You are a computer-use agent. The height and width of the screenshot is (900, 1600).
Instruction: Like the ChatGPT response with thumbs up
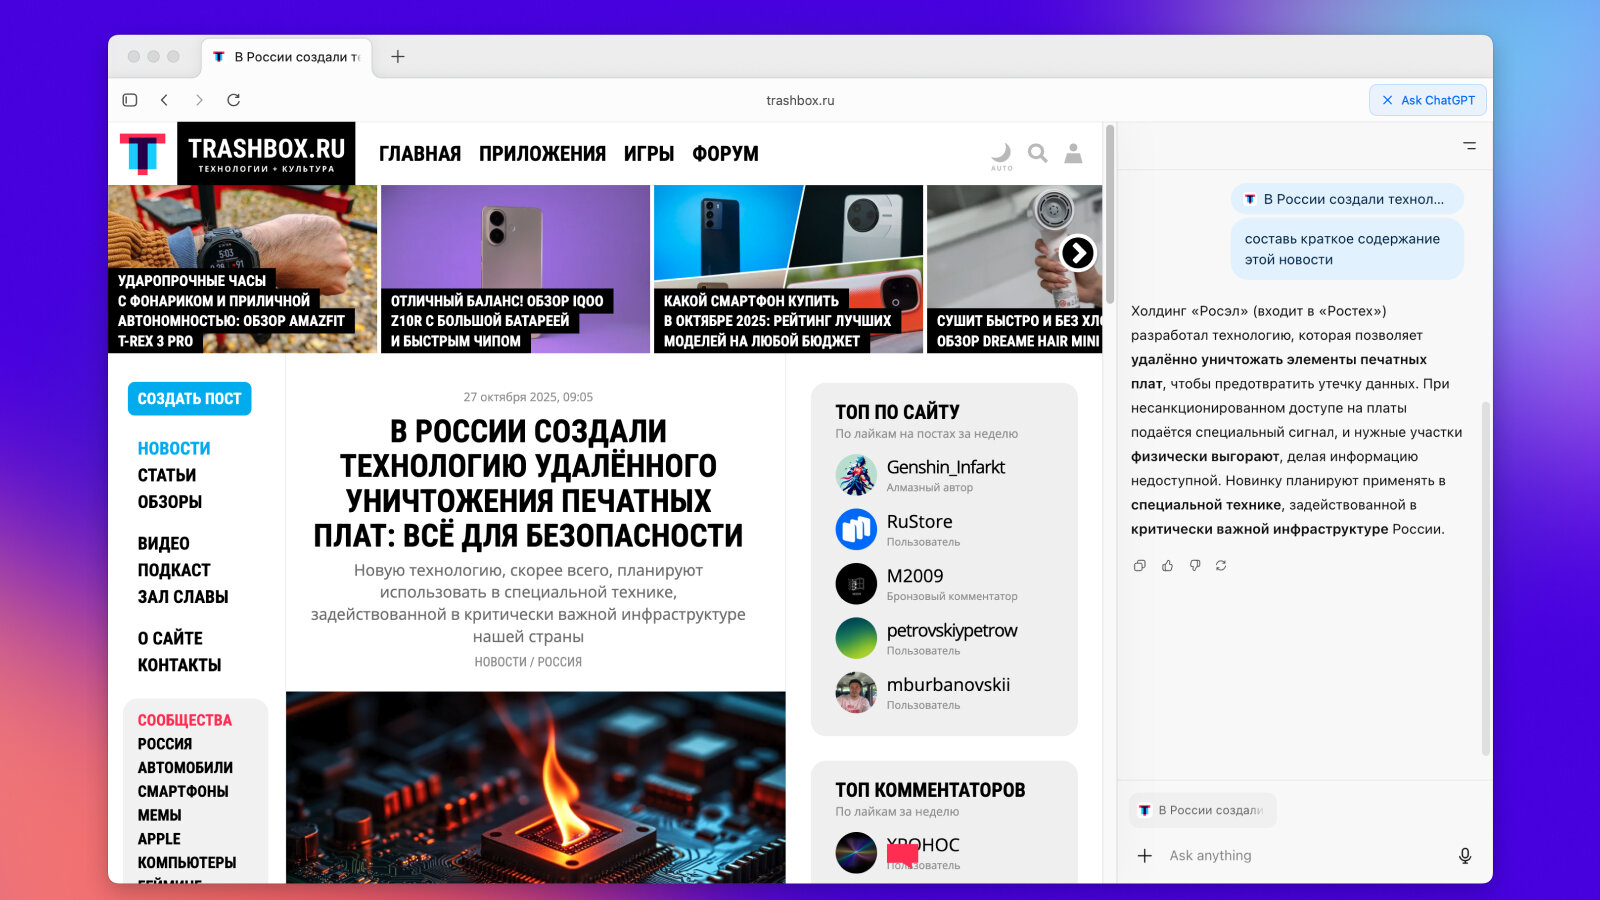pos(1167,566)
